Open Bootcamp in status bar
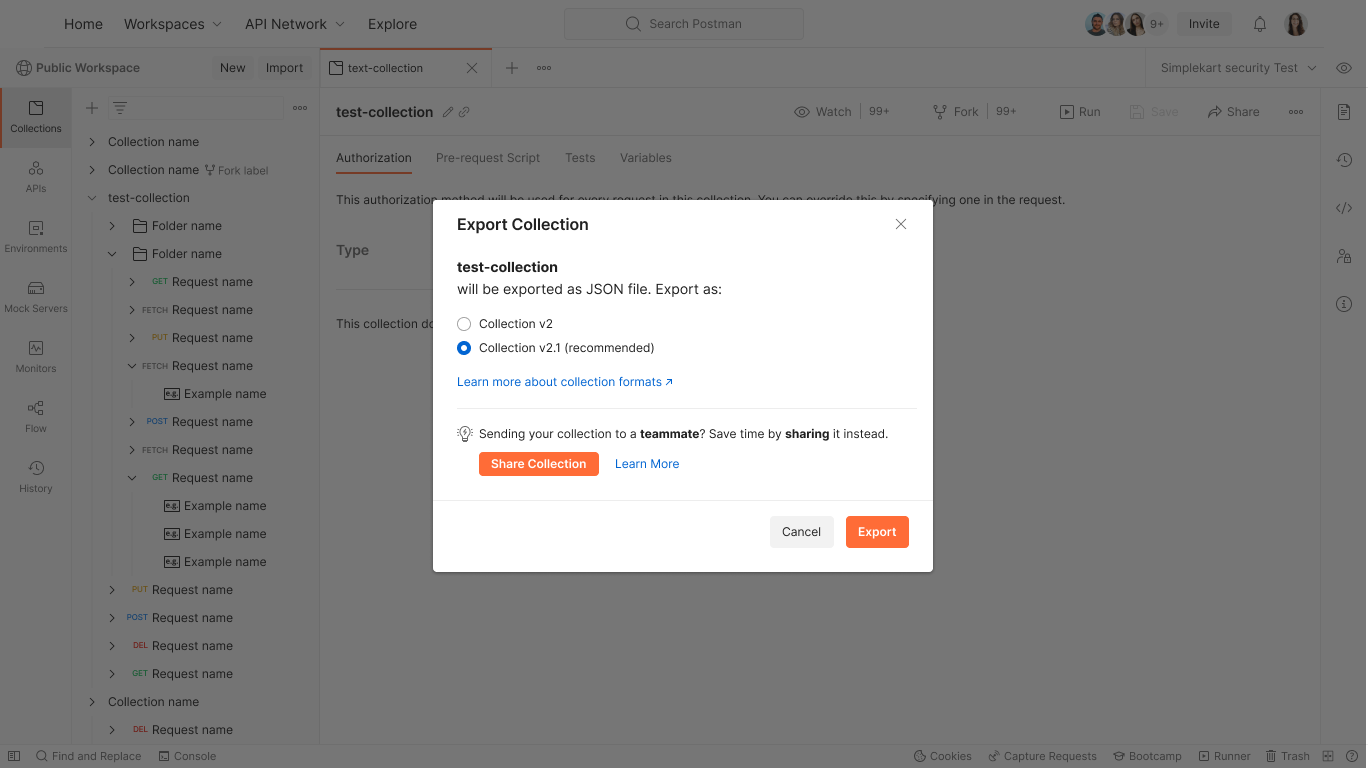The width and height of the screenshot is (1368, 768). pos(1147,756)
